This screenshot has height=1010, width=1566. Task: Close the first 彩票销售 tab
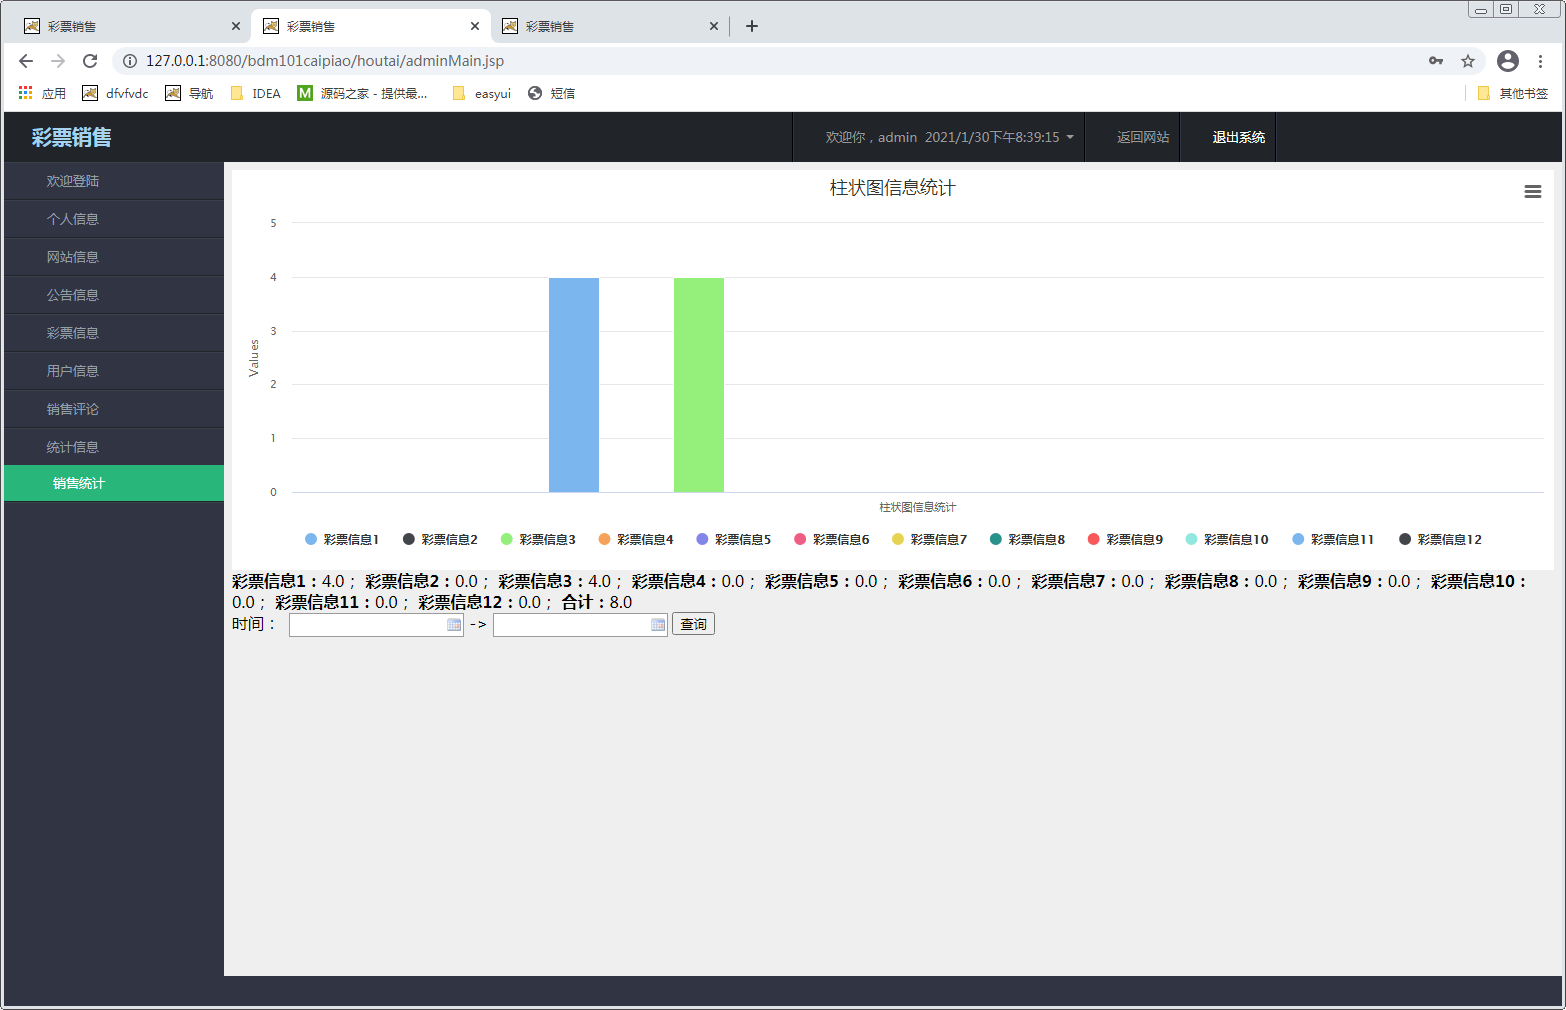[x=236, y=26]
